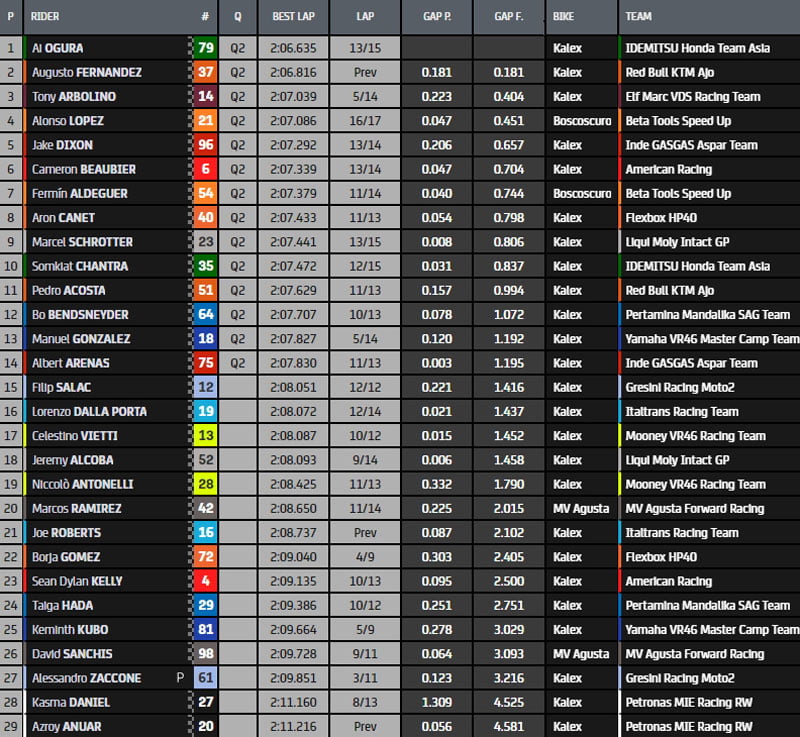Click the orange number 37 badge for Fernandez
Image resolution: width=800 pixels, height=737 pixels.
[204, 72]
